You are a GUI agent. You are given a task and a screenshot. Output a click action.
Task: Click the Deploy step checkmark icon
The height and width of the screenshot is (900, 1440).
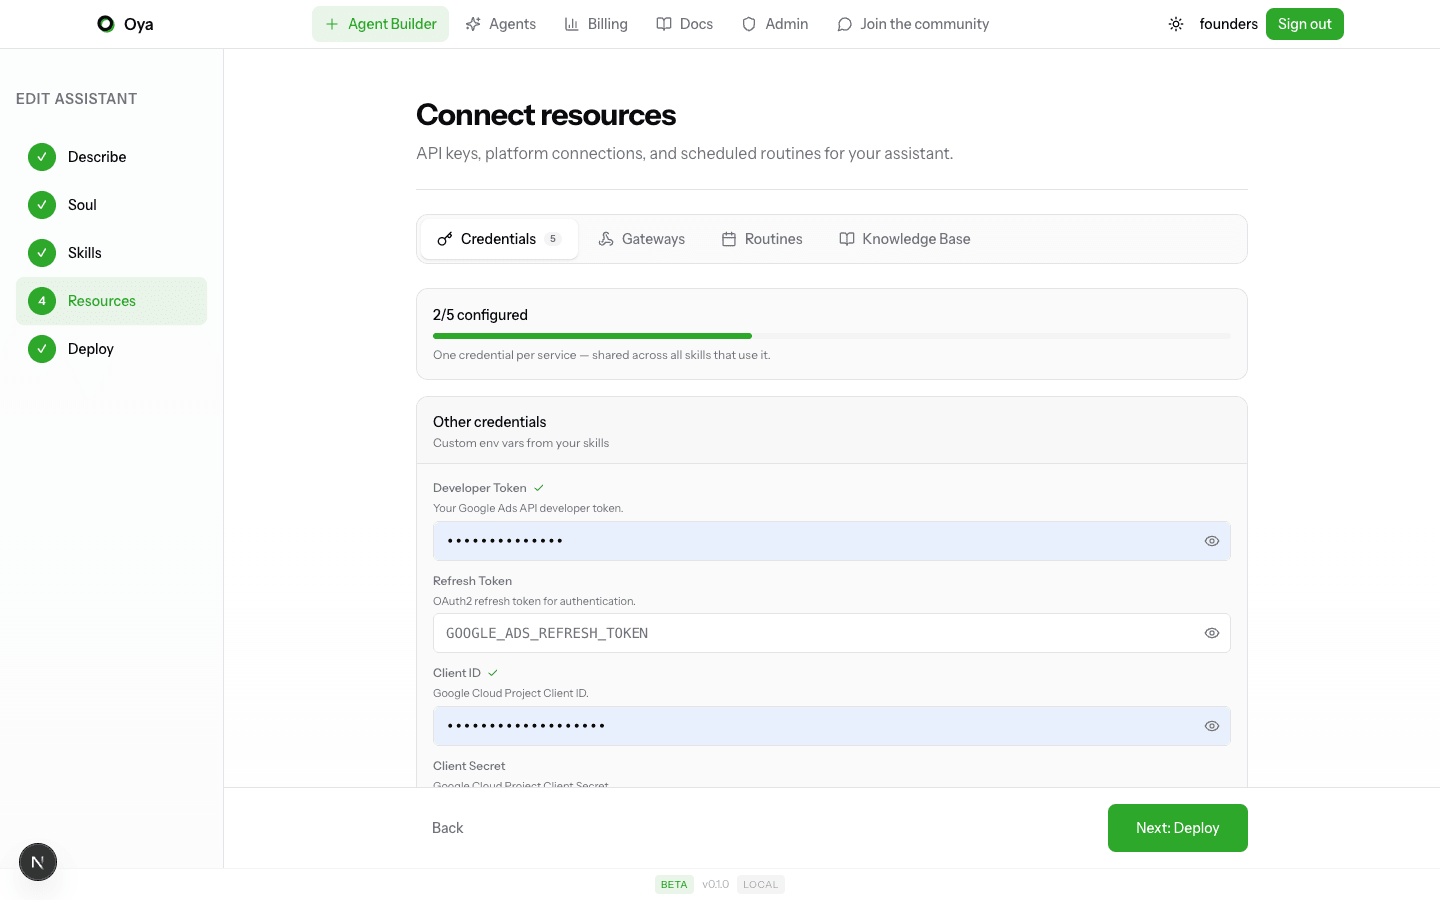(42, 349)
